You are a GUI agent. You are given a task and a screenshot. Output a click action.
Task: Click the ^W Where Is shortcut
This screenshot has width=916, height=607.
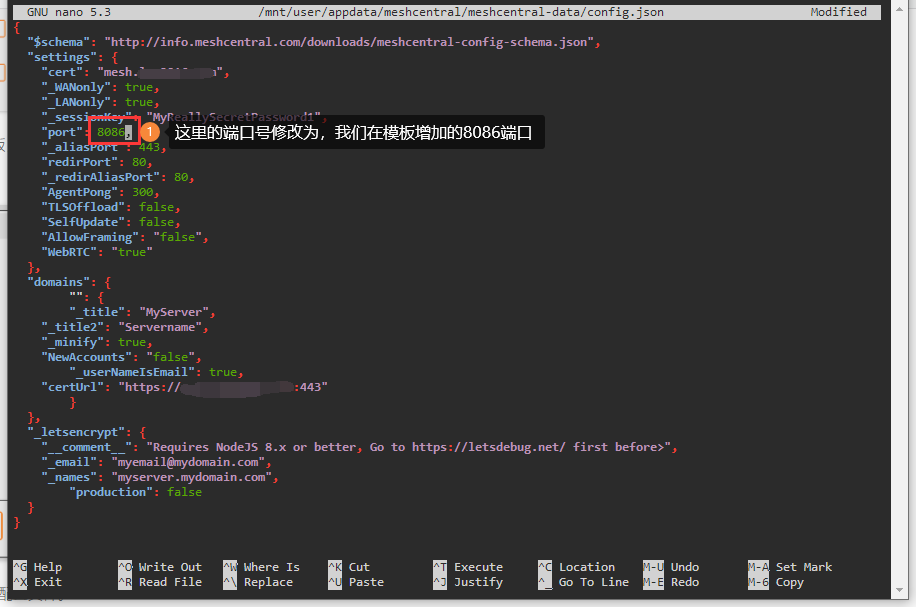point(262,567)
